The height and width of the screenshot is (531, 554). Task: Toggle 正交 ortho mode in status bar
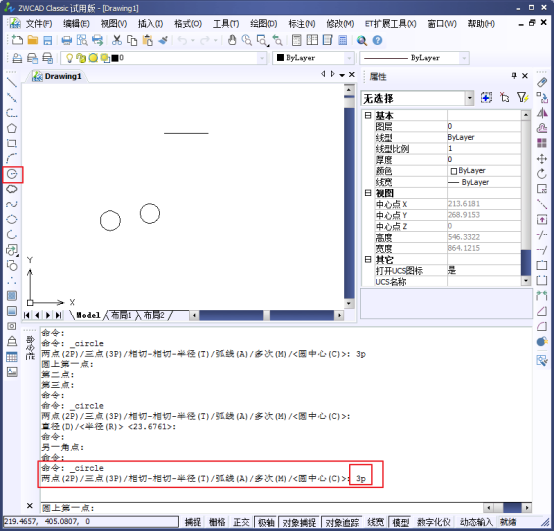241,522
